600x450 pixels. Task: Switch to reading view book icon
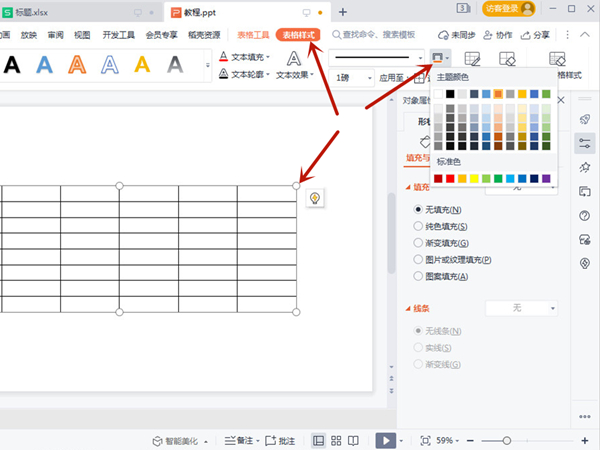(x=355, y=440)
